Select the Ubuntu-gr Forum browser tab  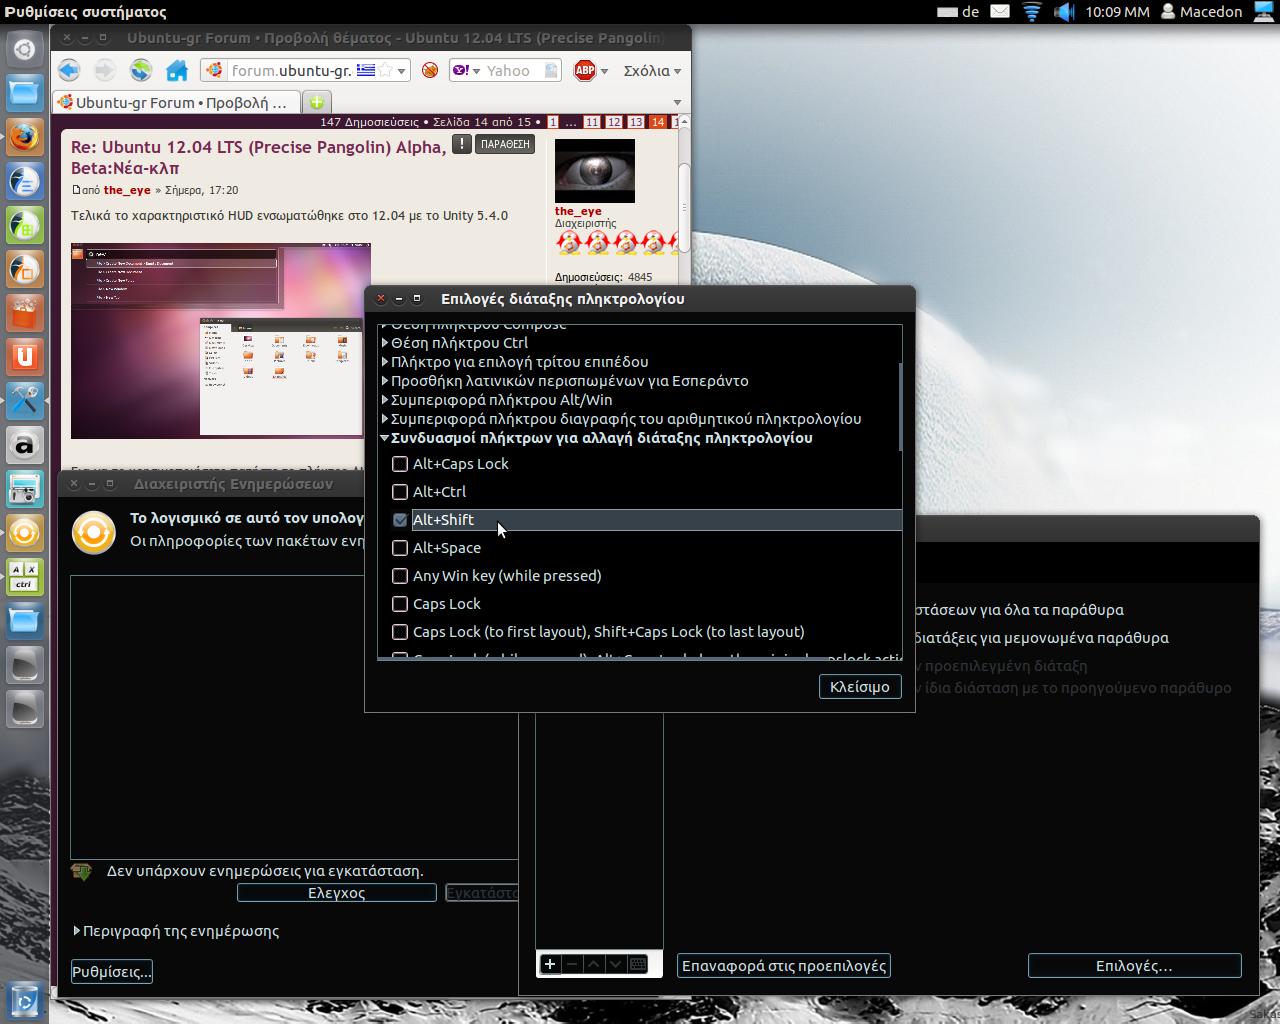click(176, 102)
